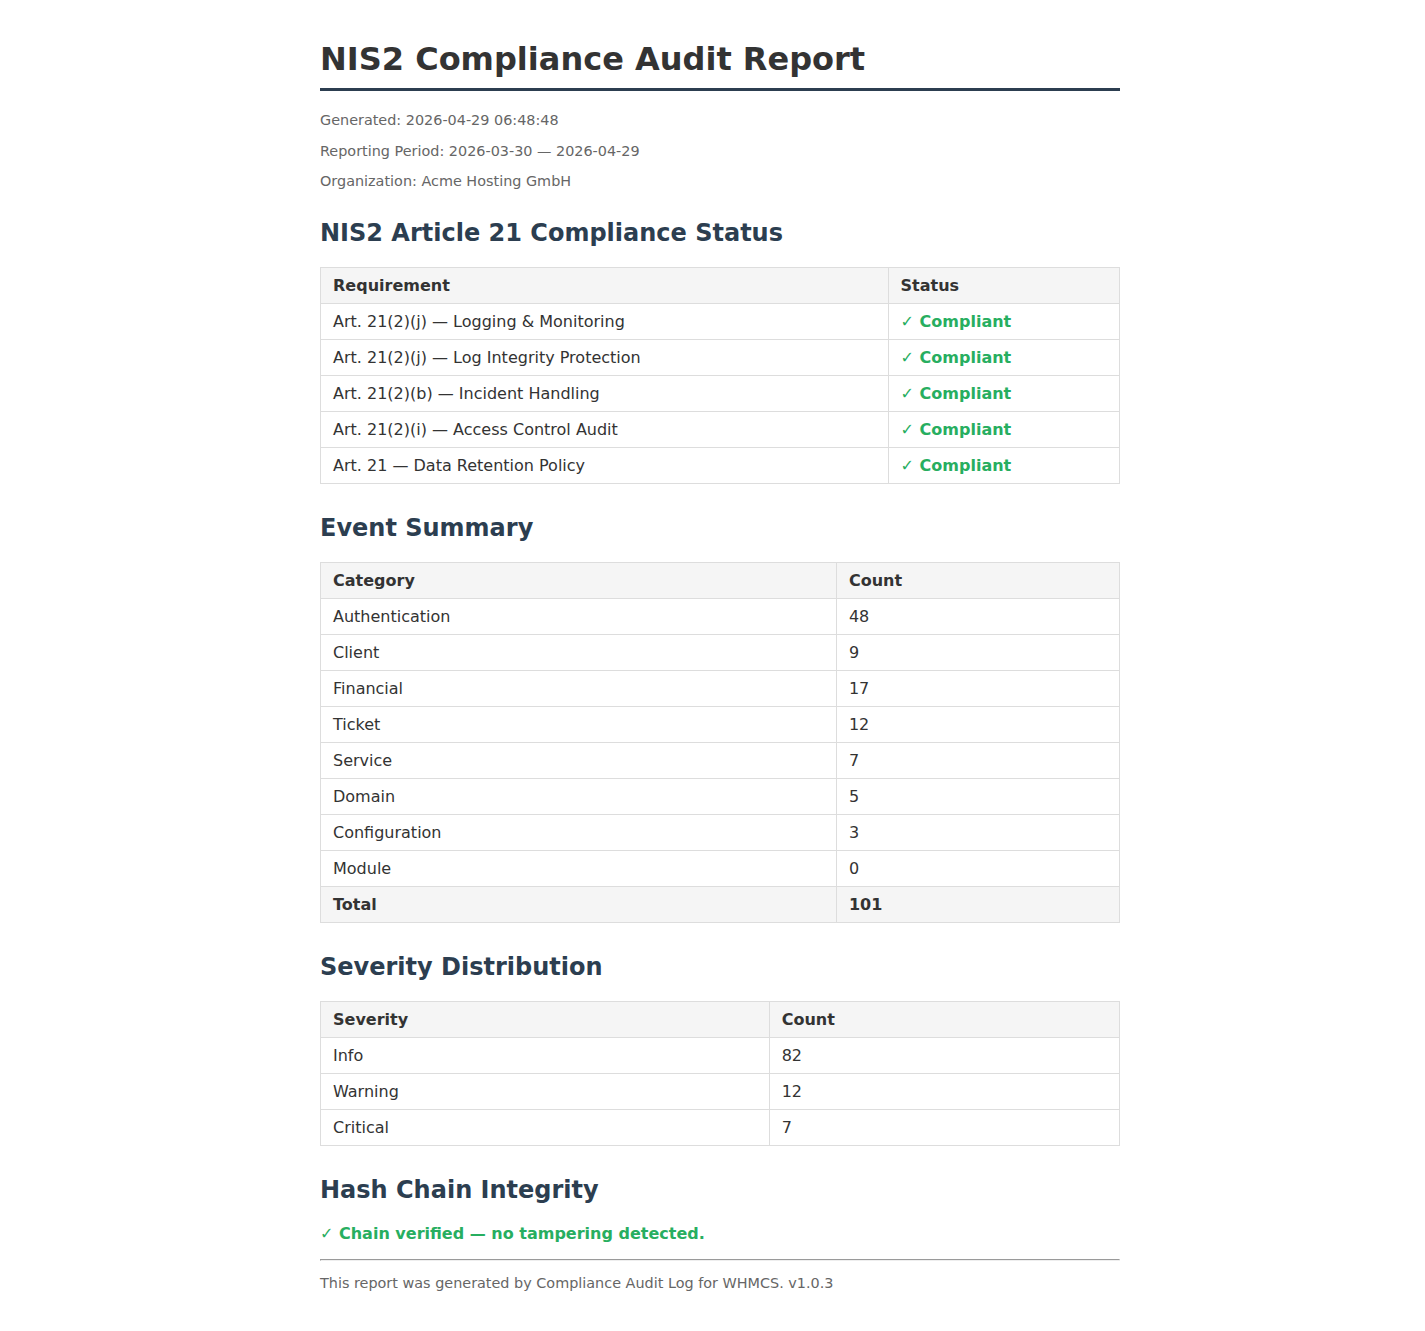Screen dimensions: 1425x1331
Task: Select the Total count of 101
Action: 865,905
